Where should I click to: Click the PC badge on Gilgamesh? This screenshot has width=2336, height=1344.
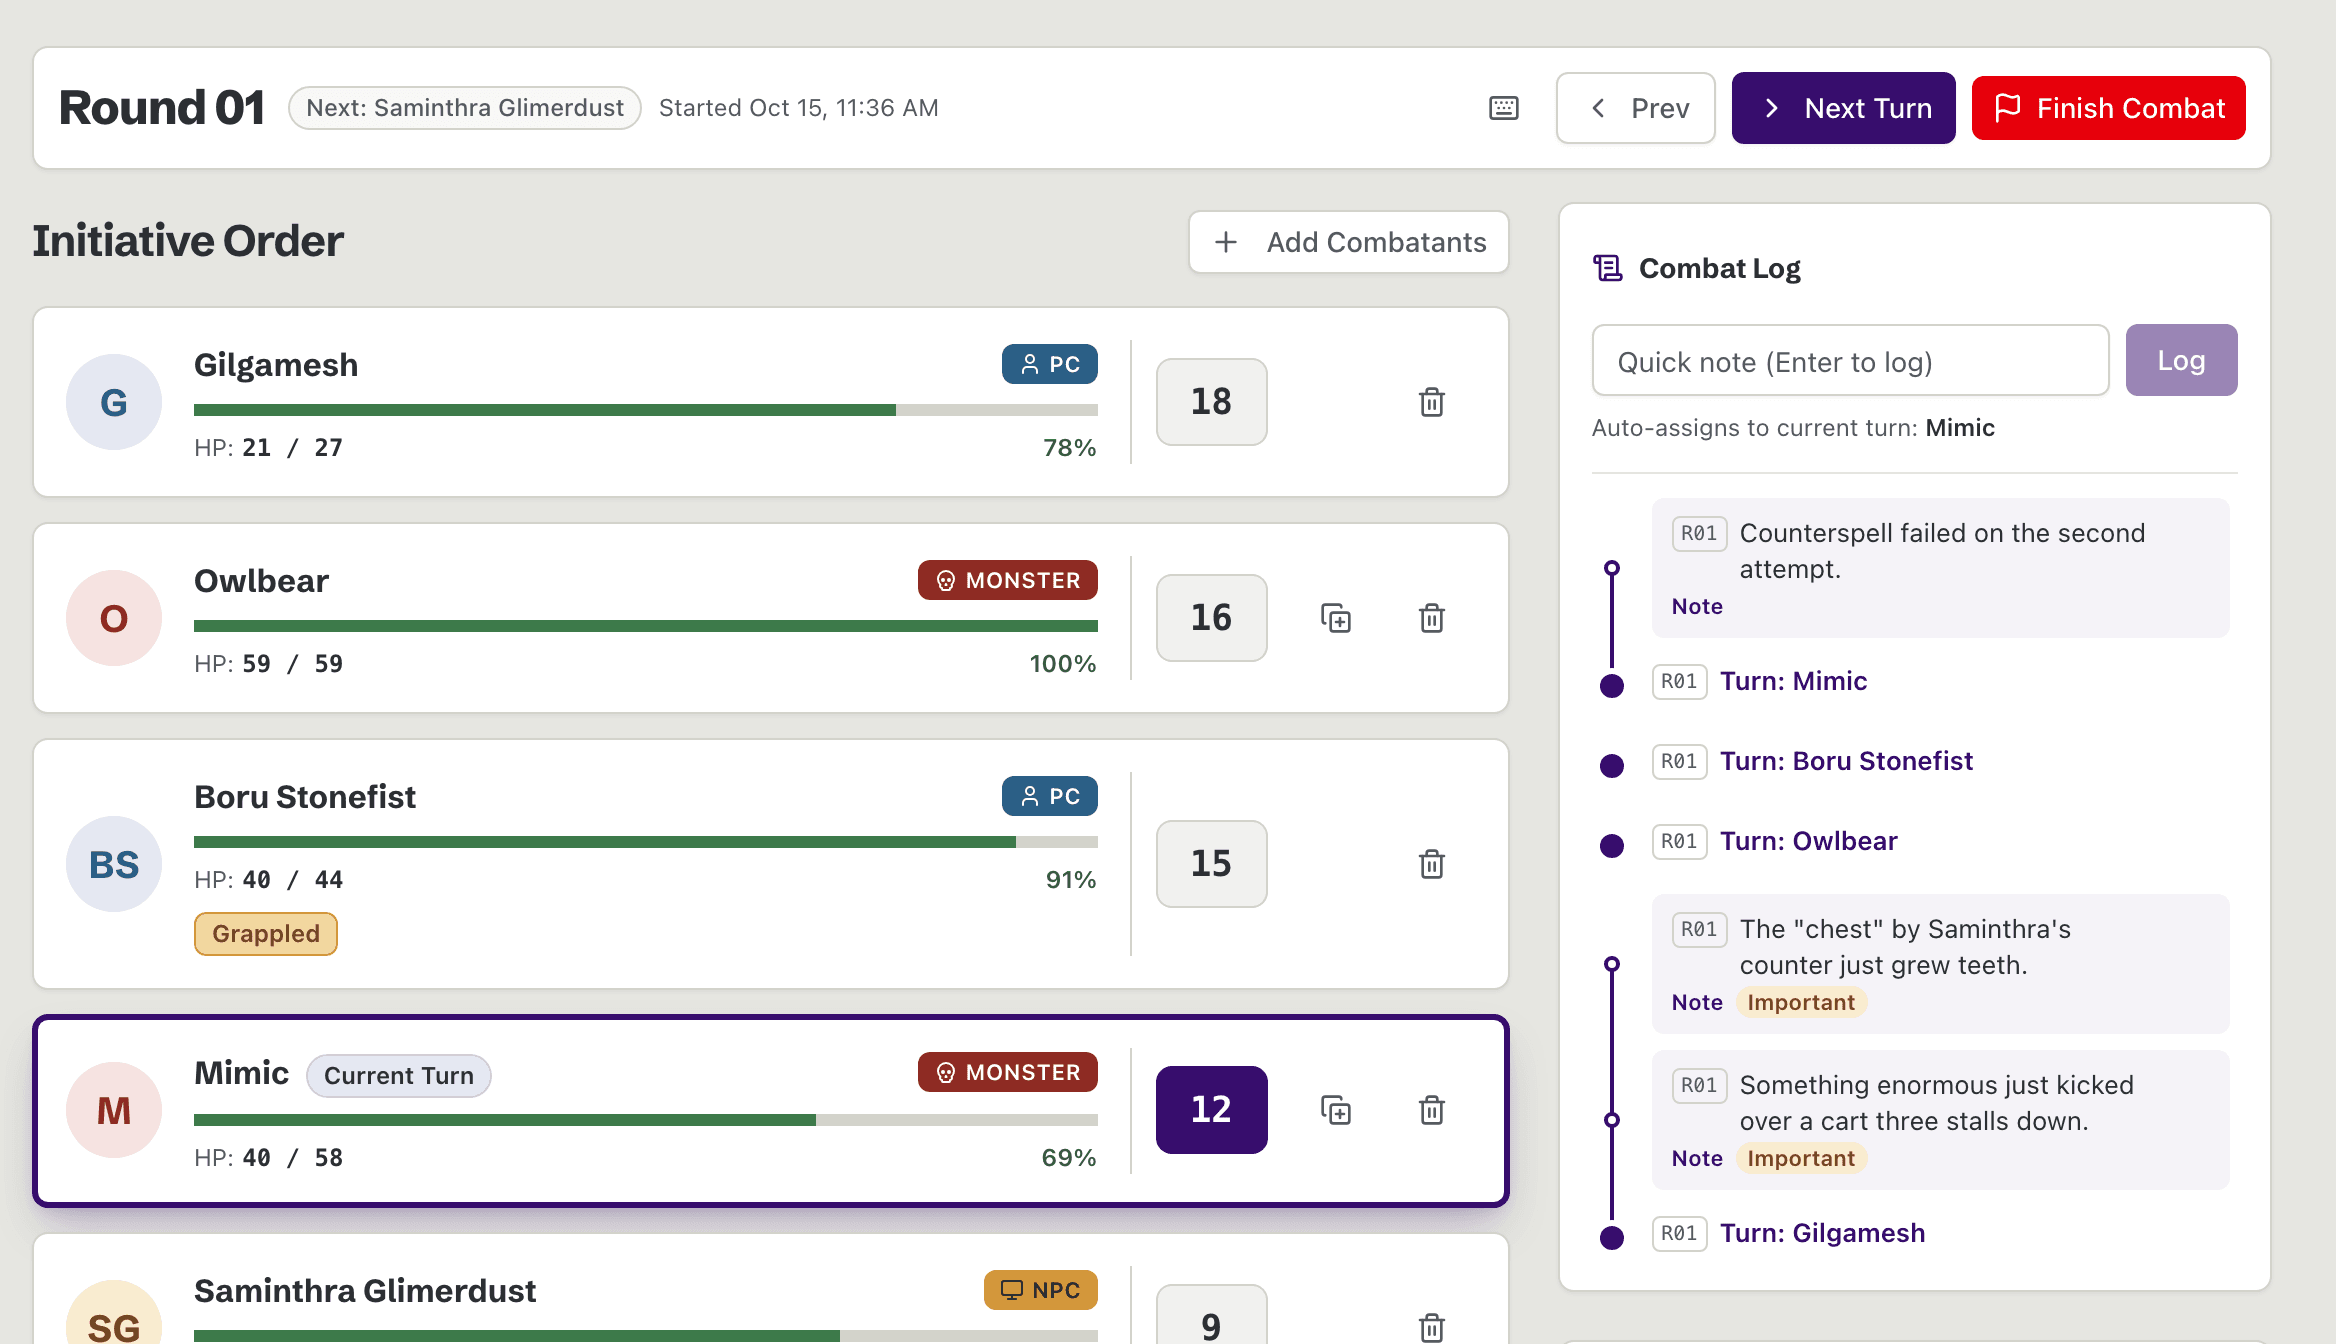coord(1050,364)
